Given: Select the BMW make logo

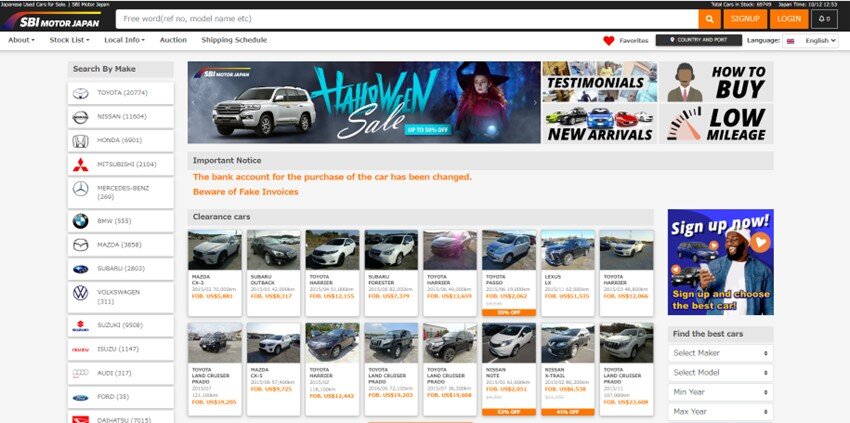Looking at the screenshot, I should tap(80, 221).
